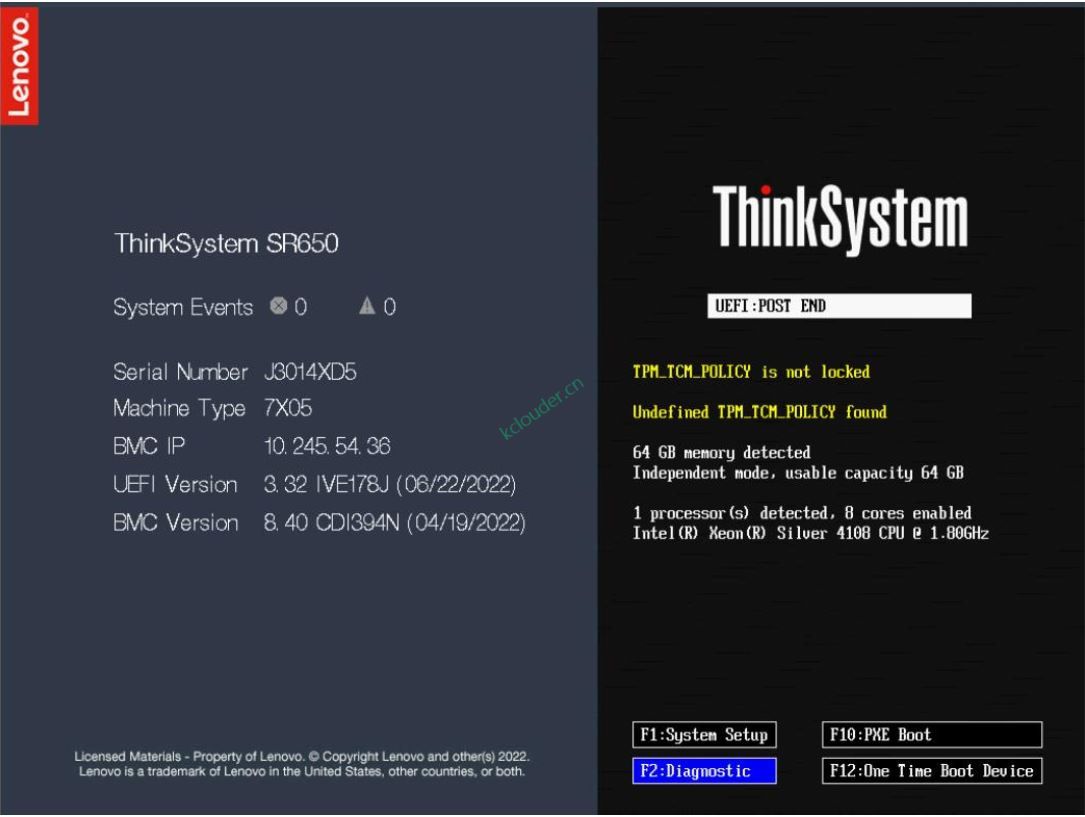Viewport: 1085px width, 817px height.
Task: Click the Lenovo logo
Action: point(19,66)
